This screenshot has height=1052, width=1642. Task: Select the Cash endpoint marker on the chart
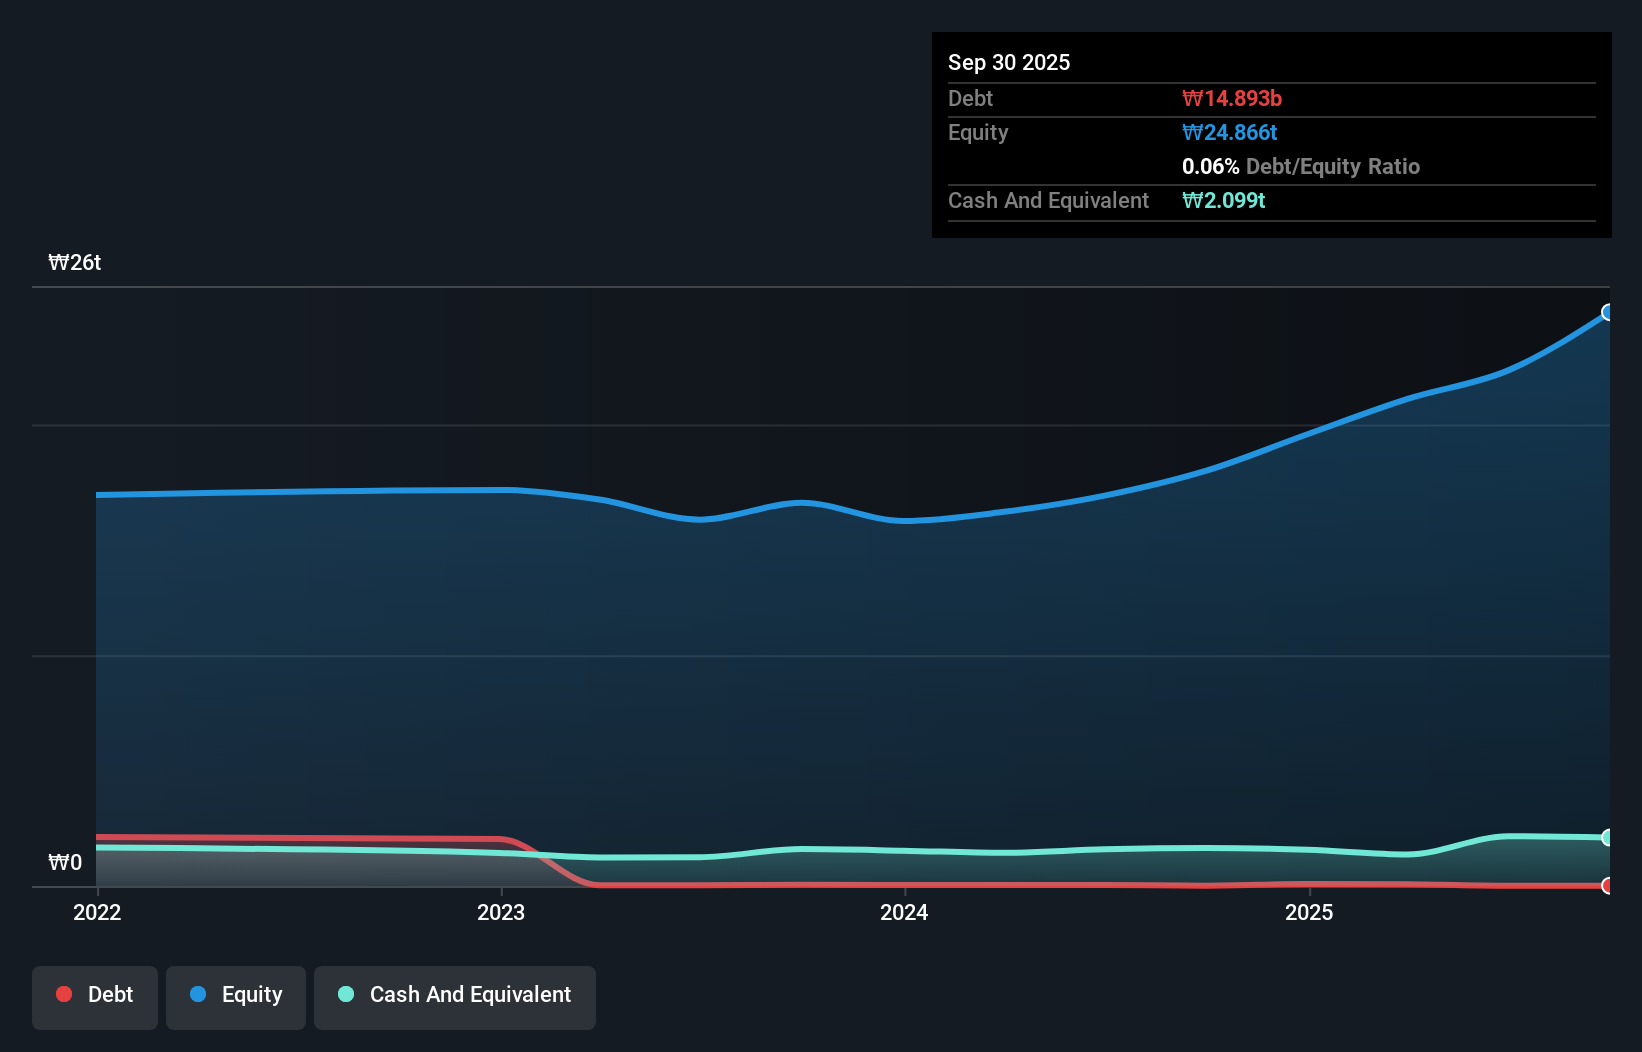point(1607,837)
